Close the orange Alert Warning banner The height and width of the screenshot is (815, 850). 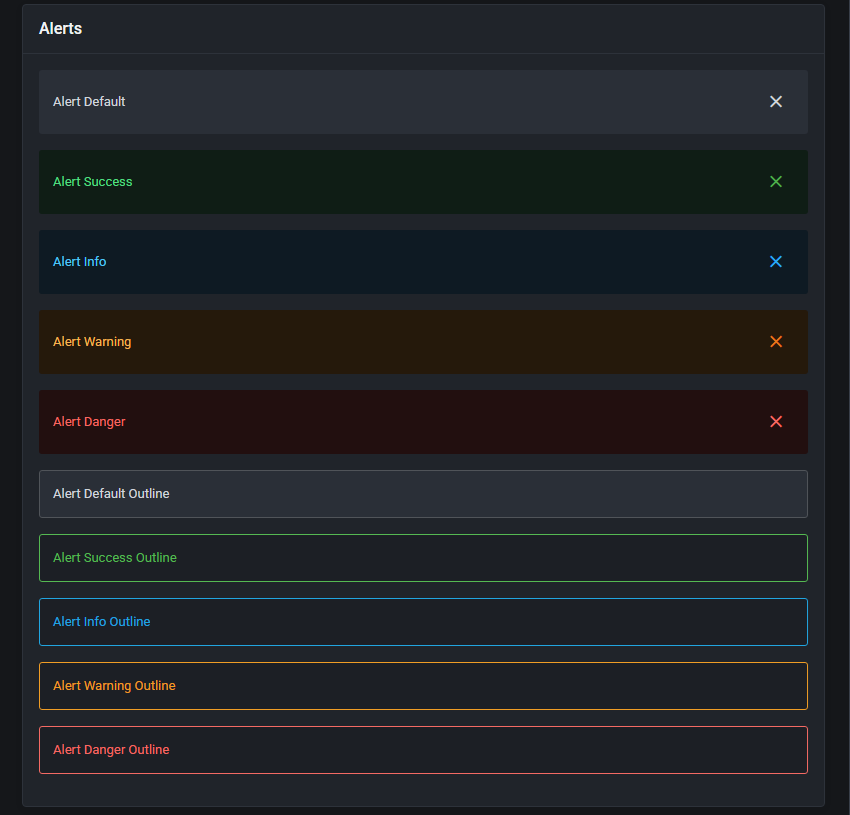point(776,342)
